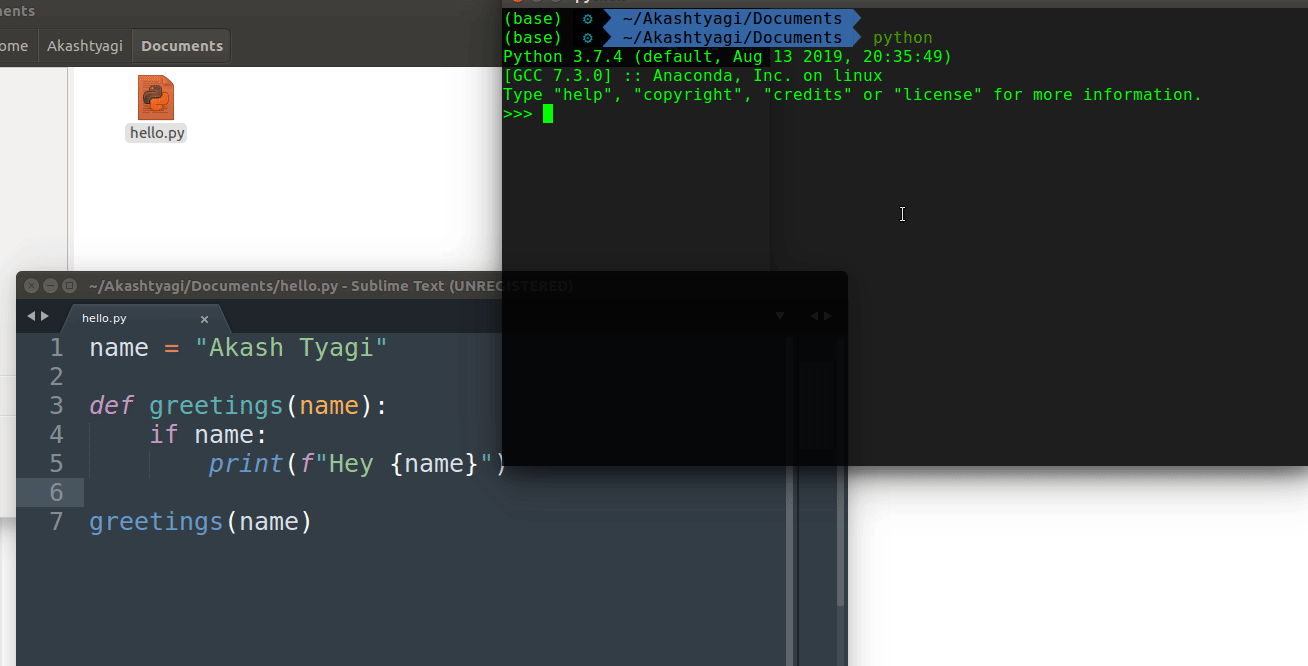
Task: Click the Python logo thumbnail in Documents folder
Action: (x=155, y=97)
